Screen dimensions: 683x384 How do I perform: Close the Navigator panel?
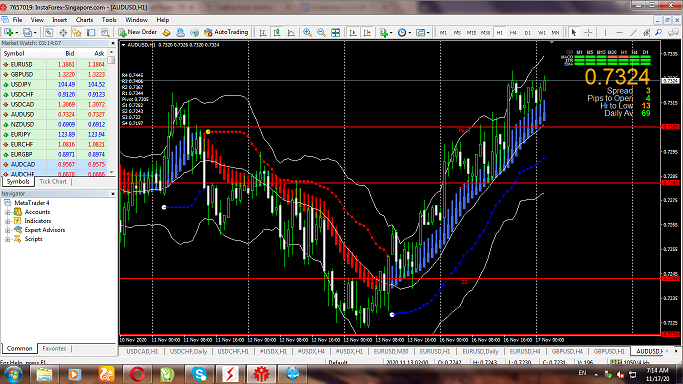pyautogui.click(x=113, y=194)
